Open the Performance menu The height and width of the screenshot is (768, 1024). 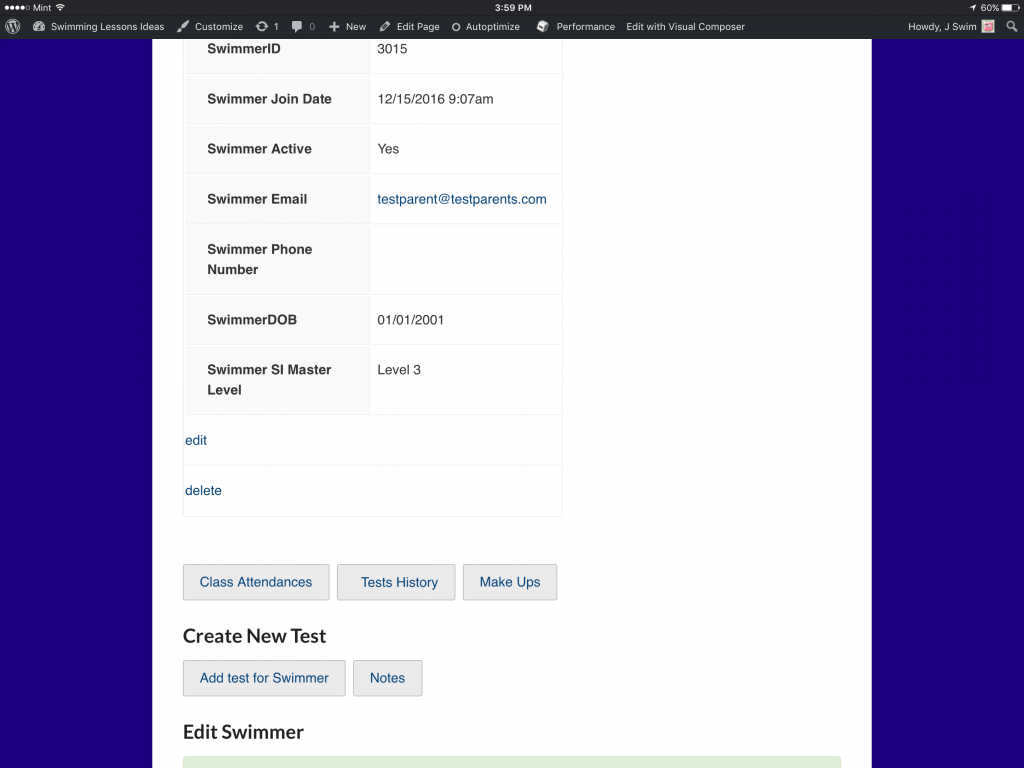[x=586, y=27]
